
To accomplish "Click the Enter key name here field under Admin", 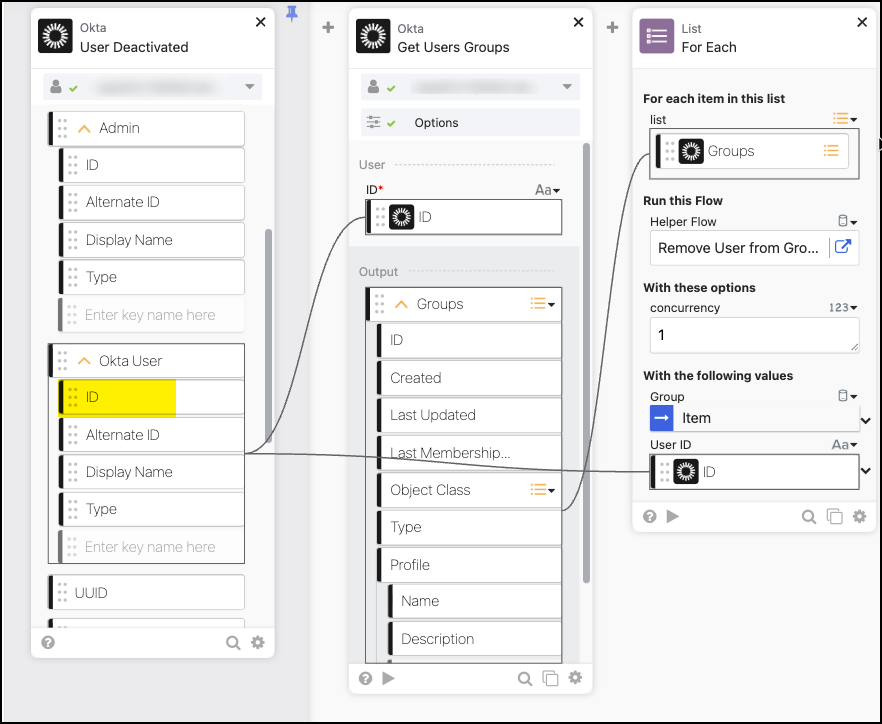I will click(x=151, y=314).
